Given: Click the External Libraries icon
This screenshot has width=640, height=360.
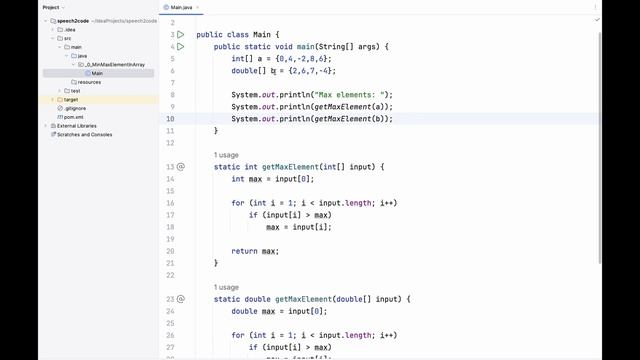Looking at the screenshot, I should tap(53, 126).
